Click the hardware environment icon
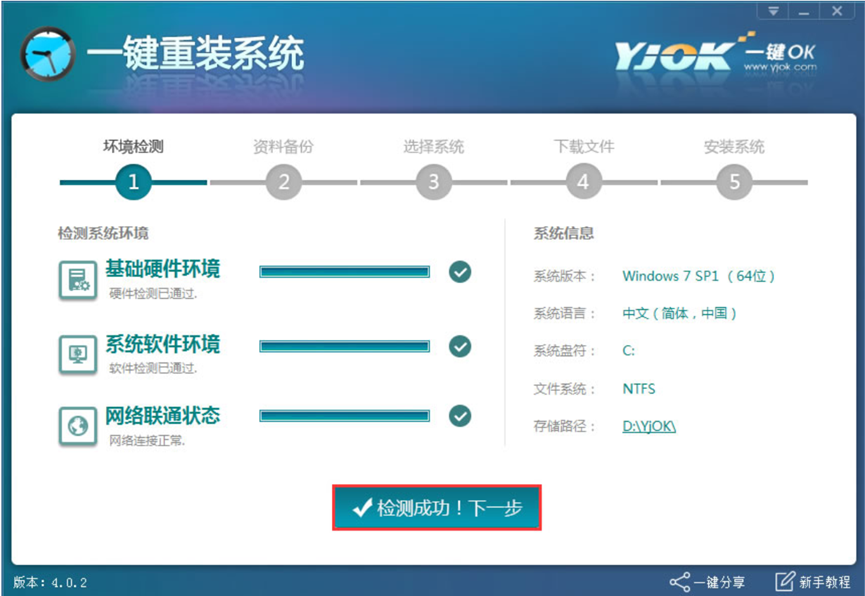 click(x=78, y=280)
